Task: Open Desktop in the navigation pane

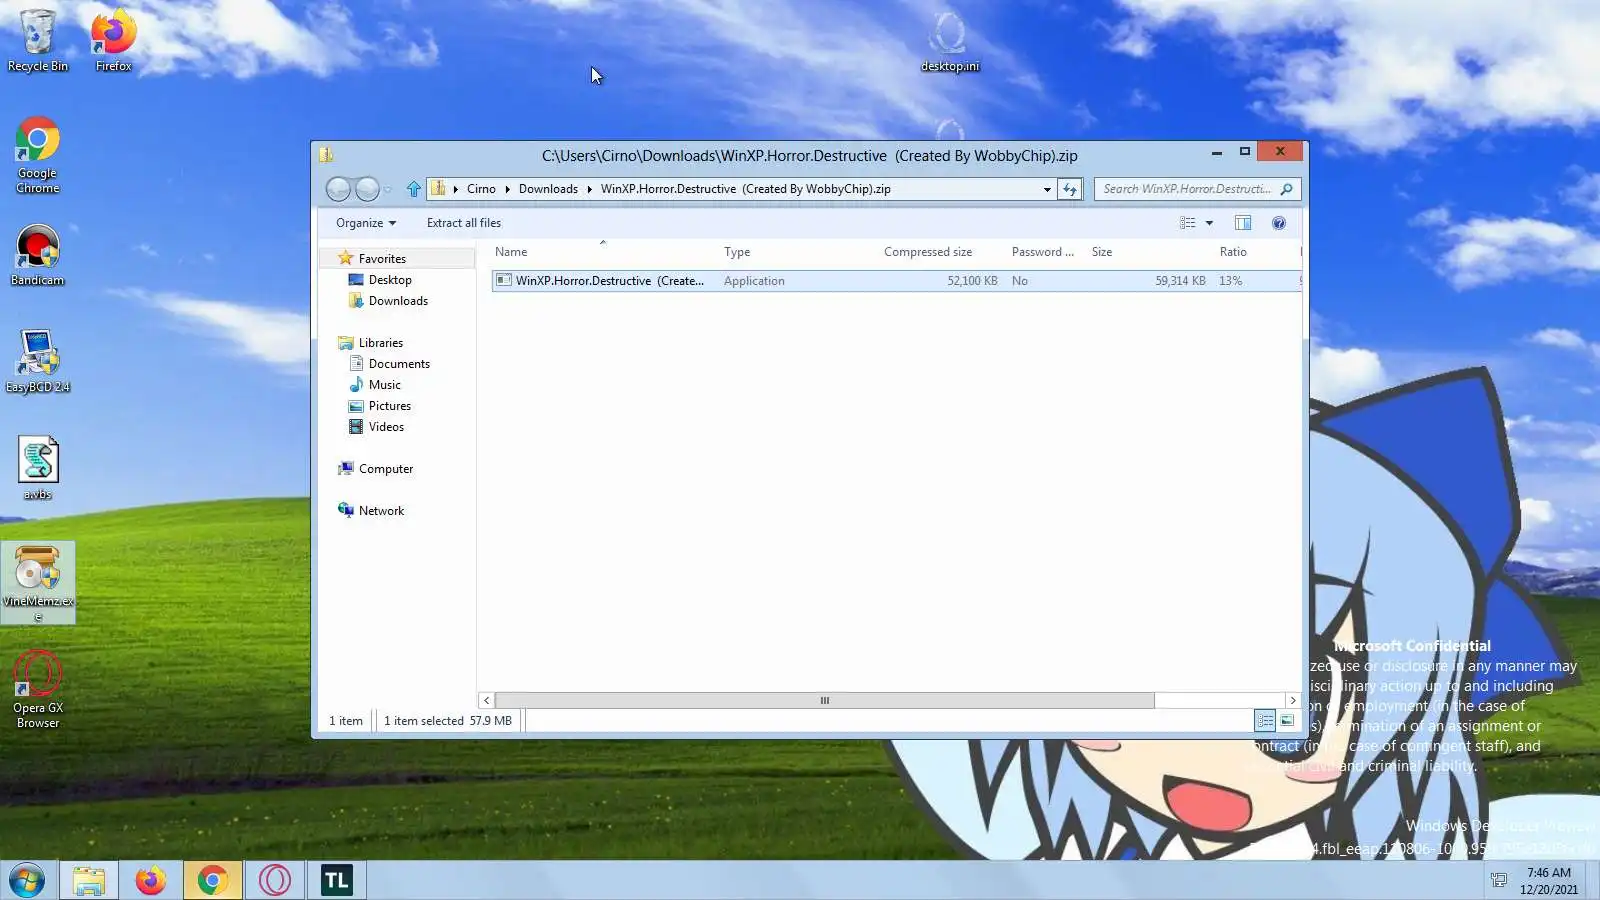Action: point(390,280)
